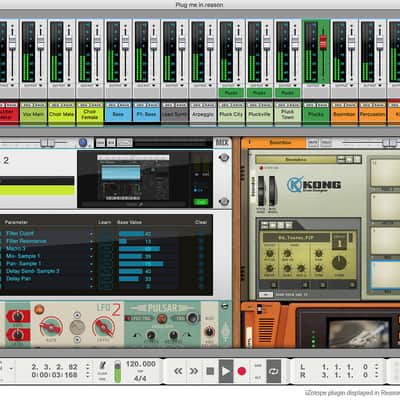Screen dimensions: 400x400
Task: Click the green bus button above Pluck Town
Action: 288,92
